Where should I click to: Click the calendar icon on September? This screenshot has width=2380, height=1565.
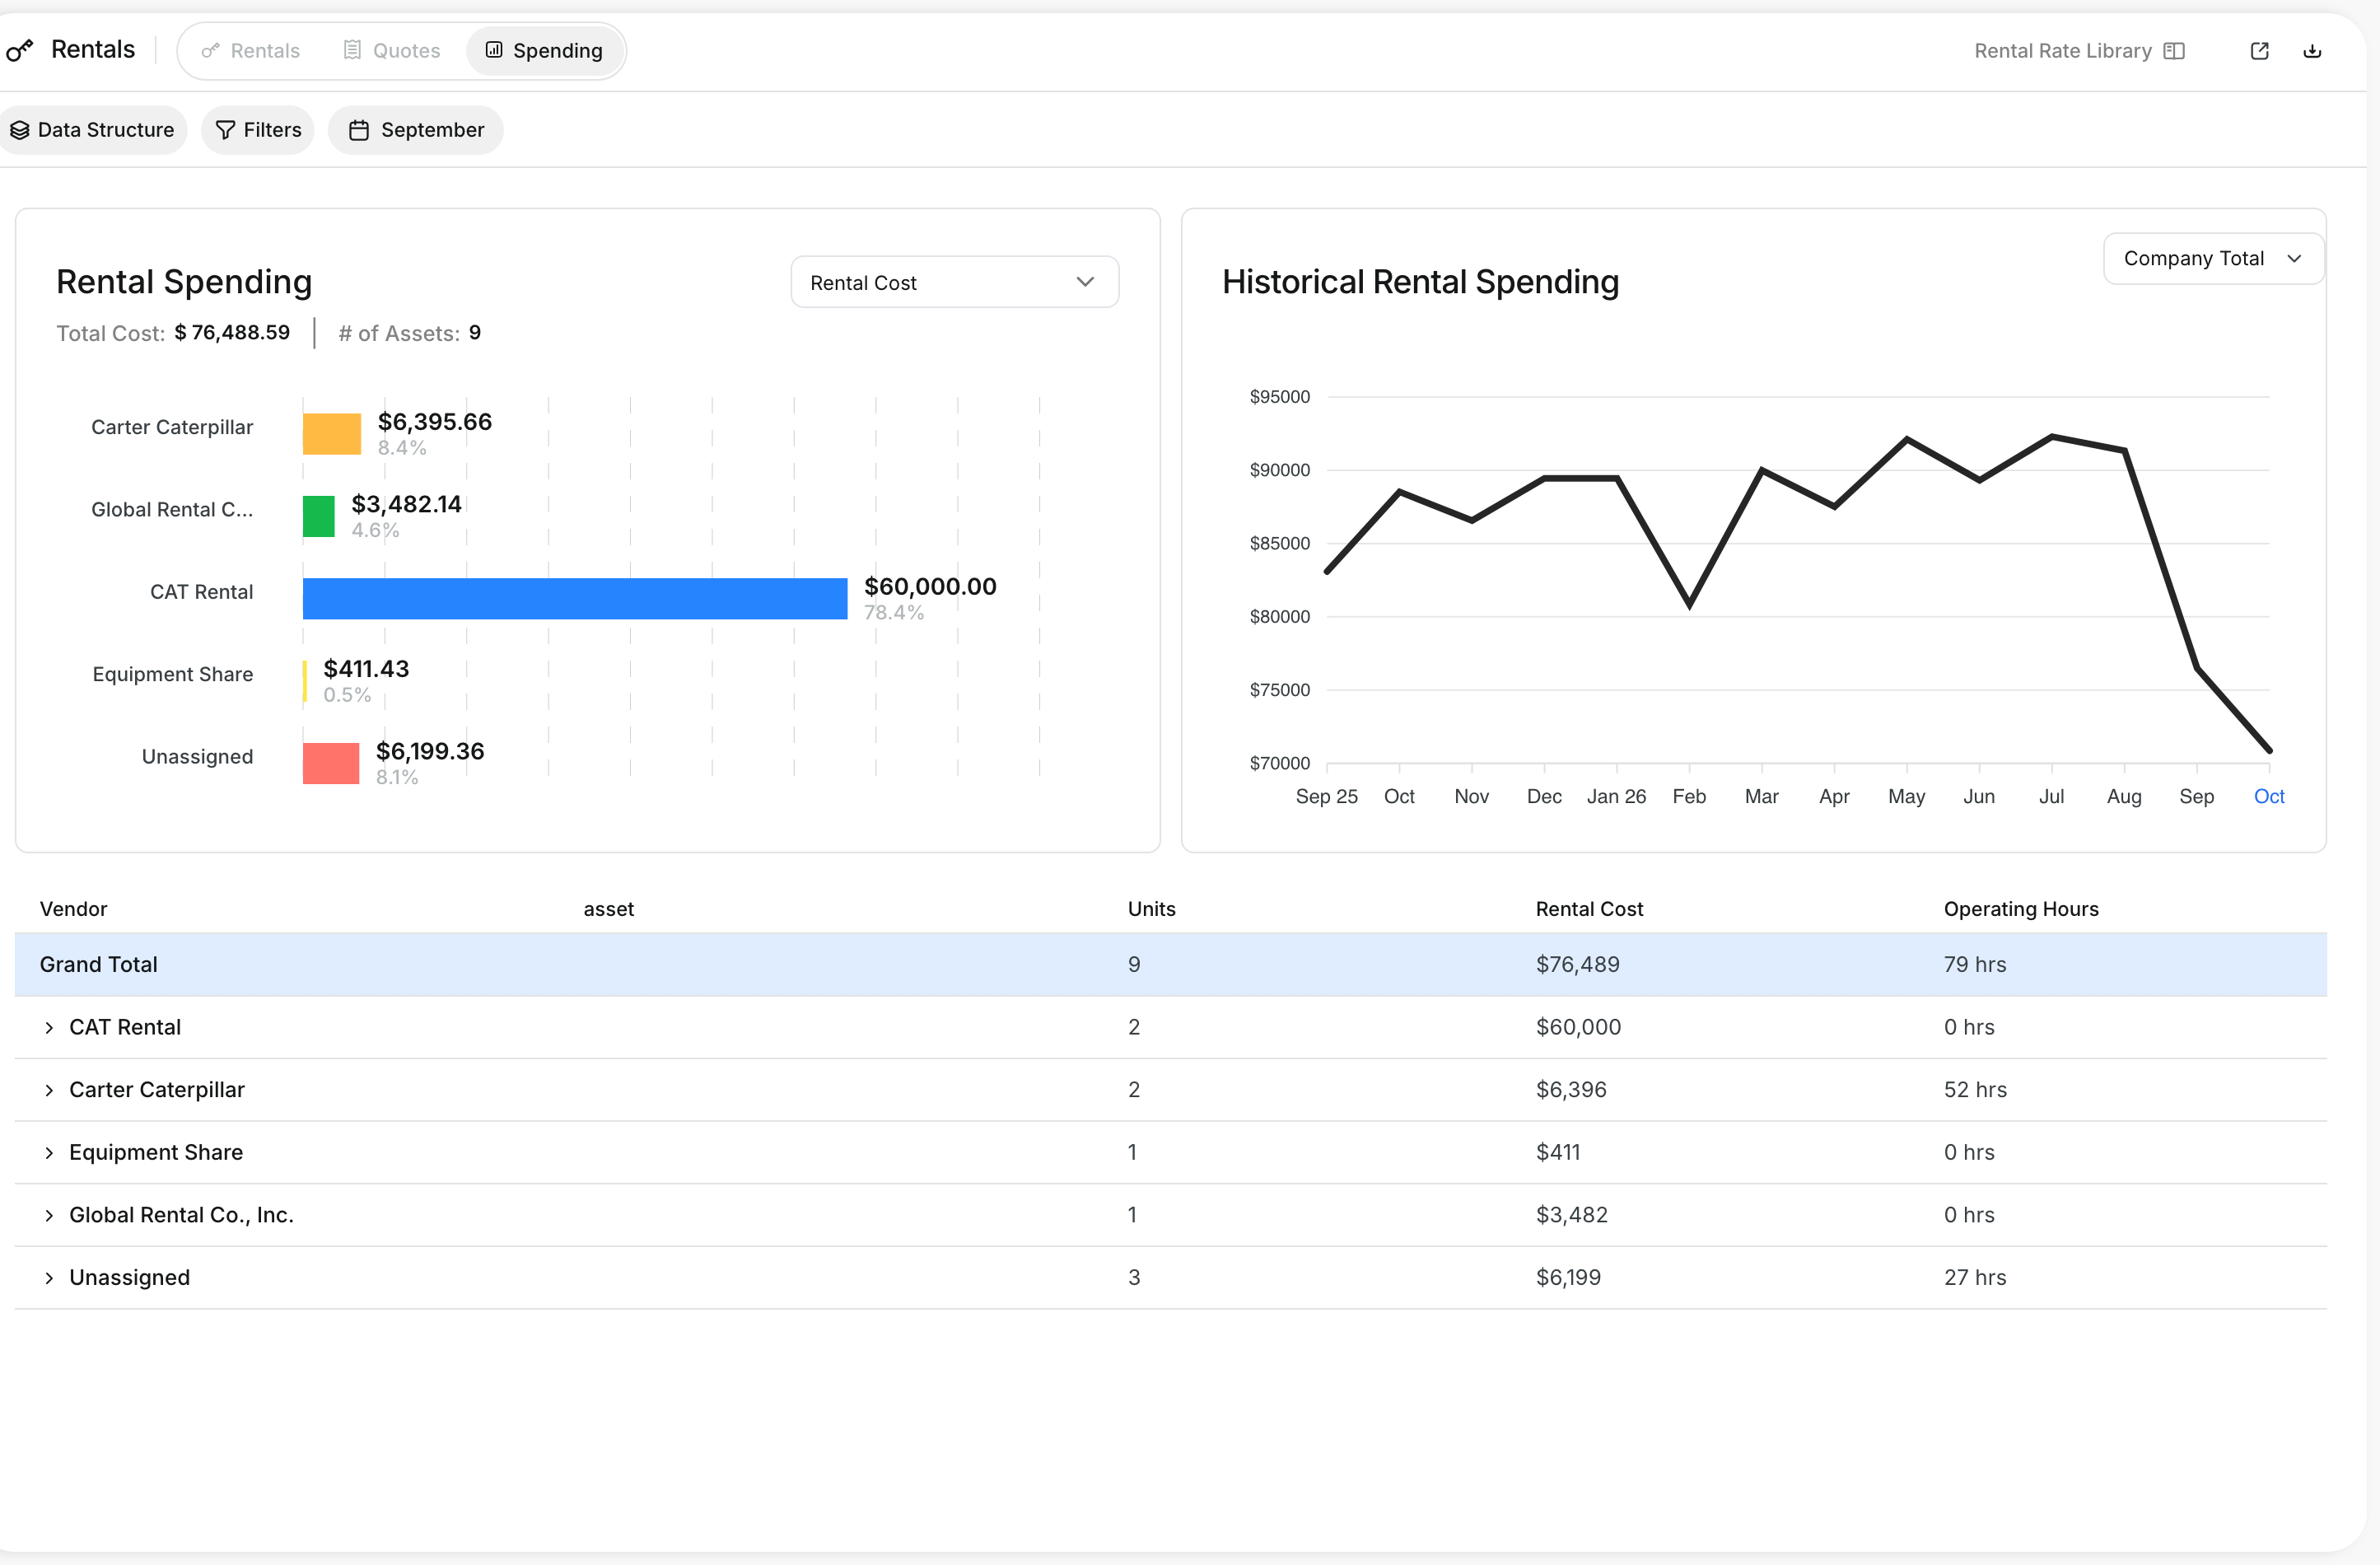pos(359,130)
